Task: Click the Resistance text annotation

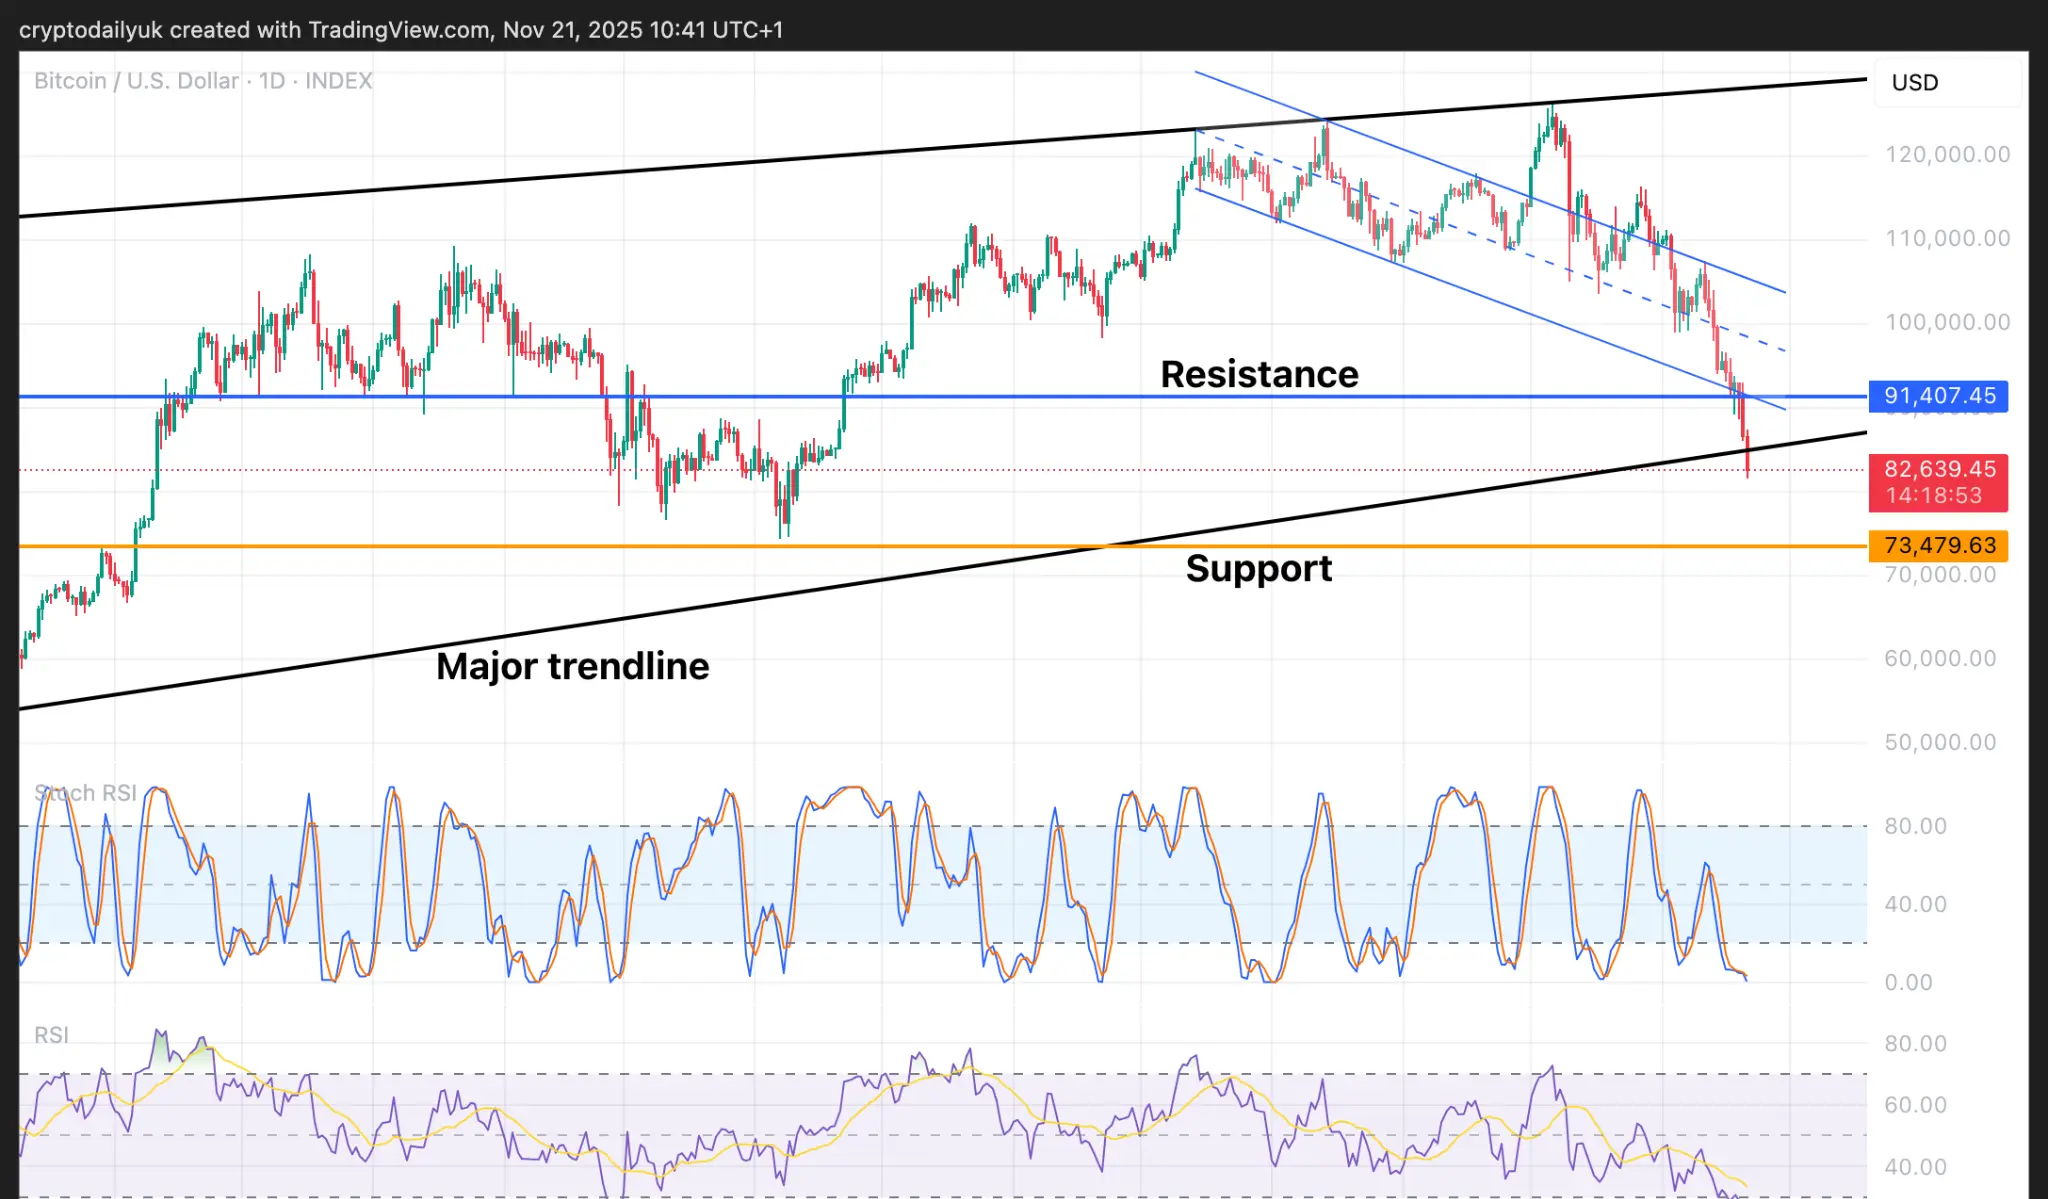Action: [x=1258, y=375]
